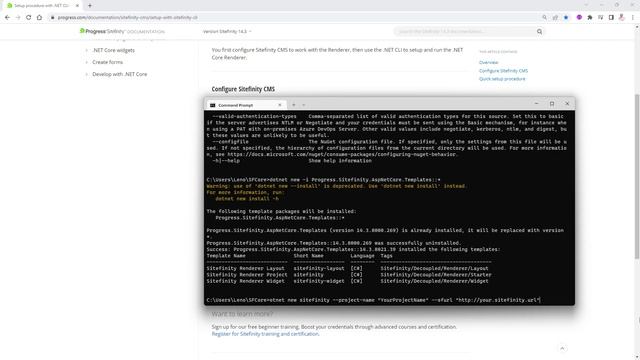Click the 'dotnet new install -h' line
Image resolution: width=640 pixels, height=360 pixels.
(x=247, y=199)
